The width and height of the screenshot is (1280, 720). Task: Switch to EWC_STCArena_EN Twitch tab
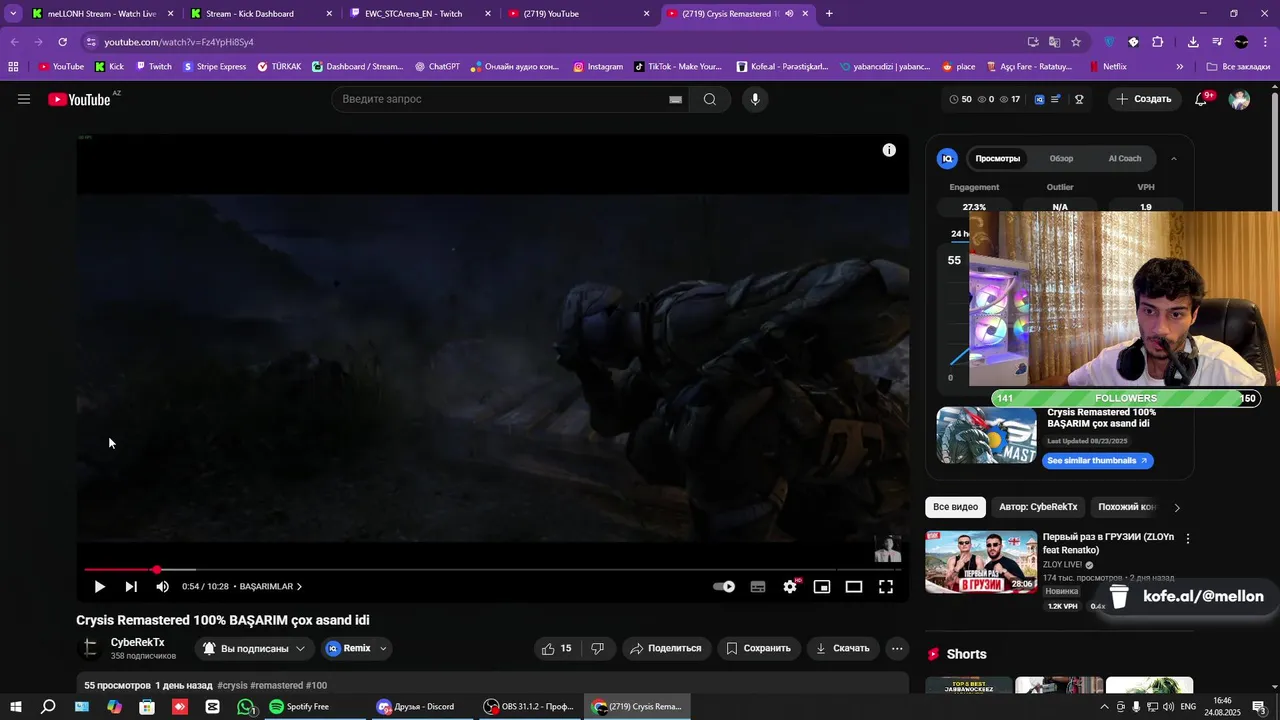point(419,14)
